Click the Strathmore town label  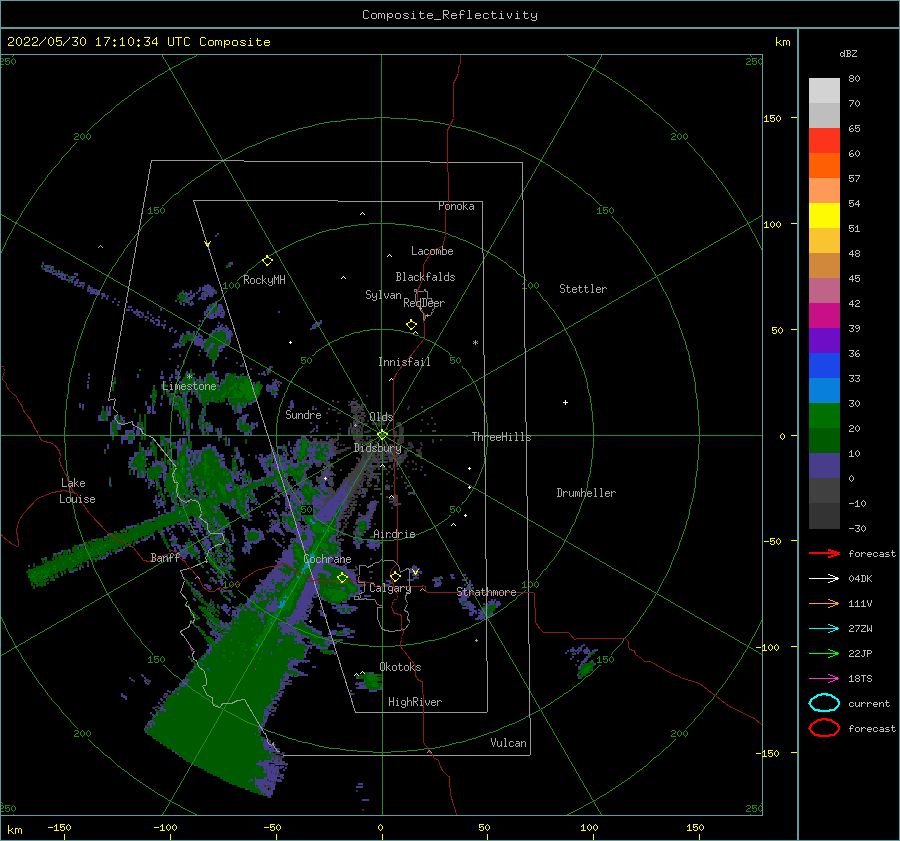[486, 592]
